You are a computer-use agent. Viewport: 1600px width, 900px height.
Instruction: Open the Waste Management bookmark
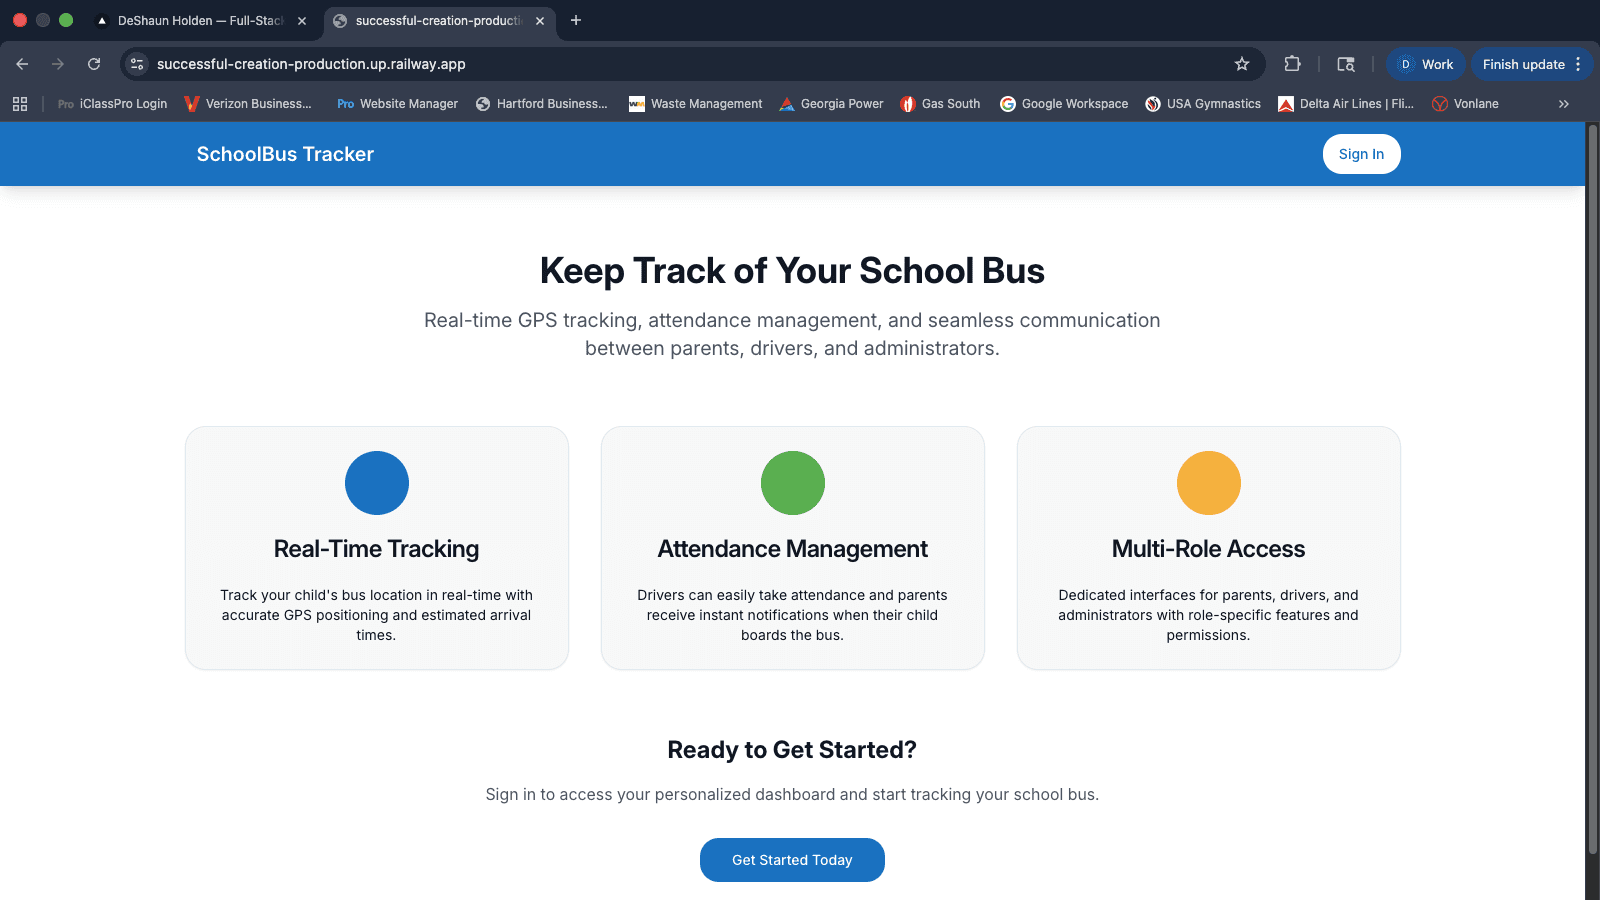click(x=695, y=103)
